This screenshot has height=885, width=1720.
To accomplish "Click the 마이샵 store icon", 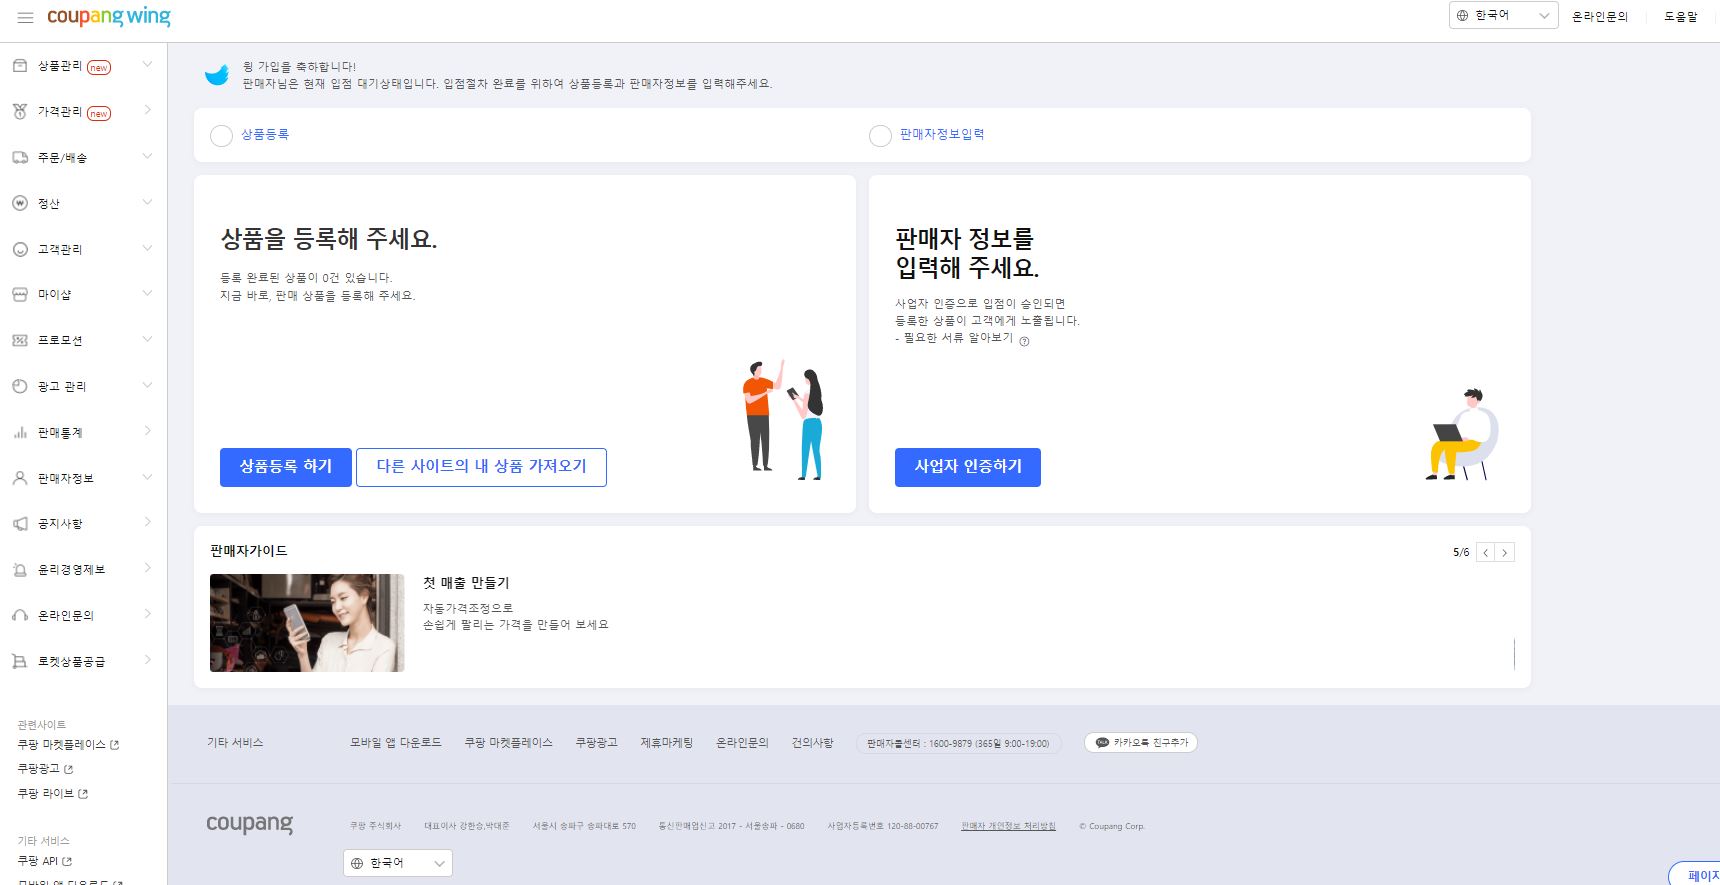I will pyautogui.click(x=20, y=295).
